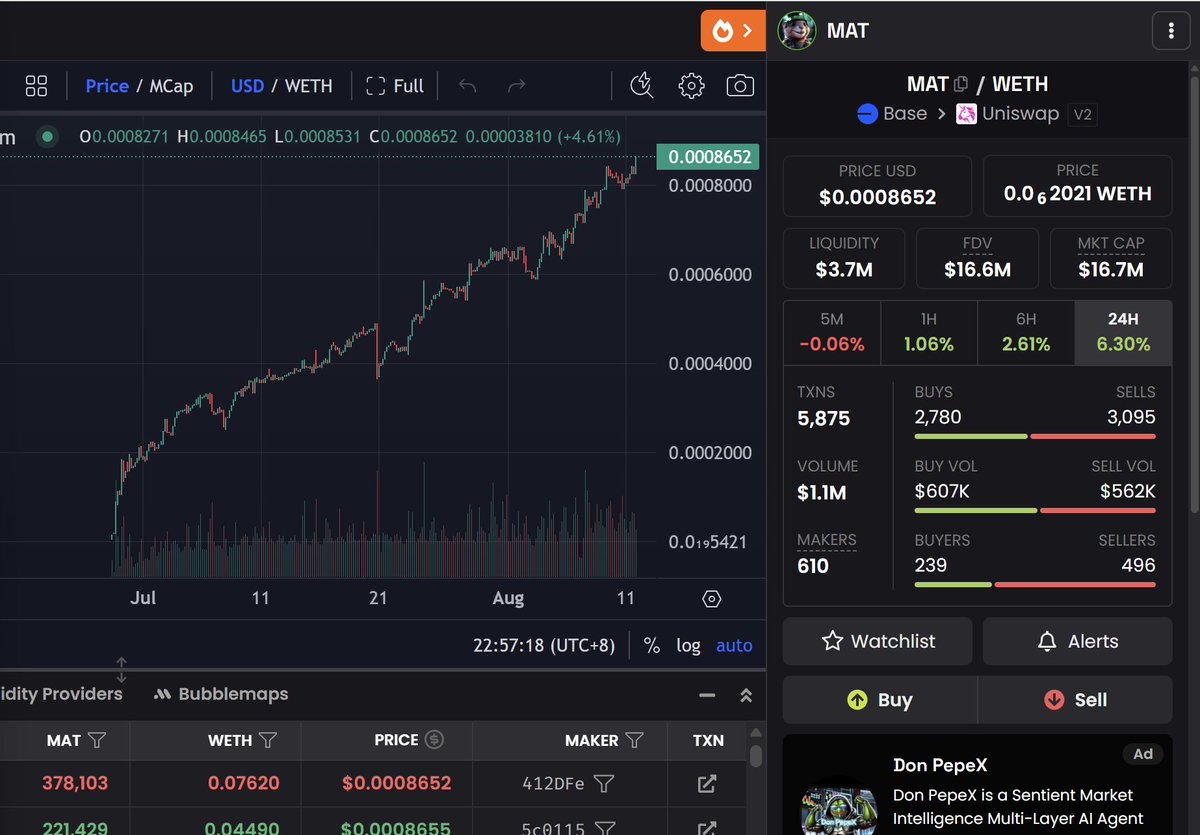Viewport: 1200px width, 835px height.
Task: Click the MAKERS label
Action: click(827, 540)
